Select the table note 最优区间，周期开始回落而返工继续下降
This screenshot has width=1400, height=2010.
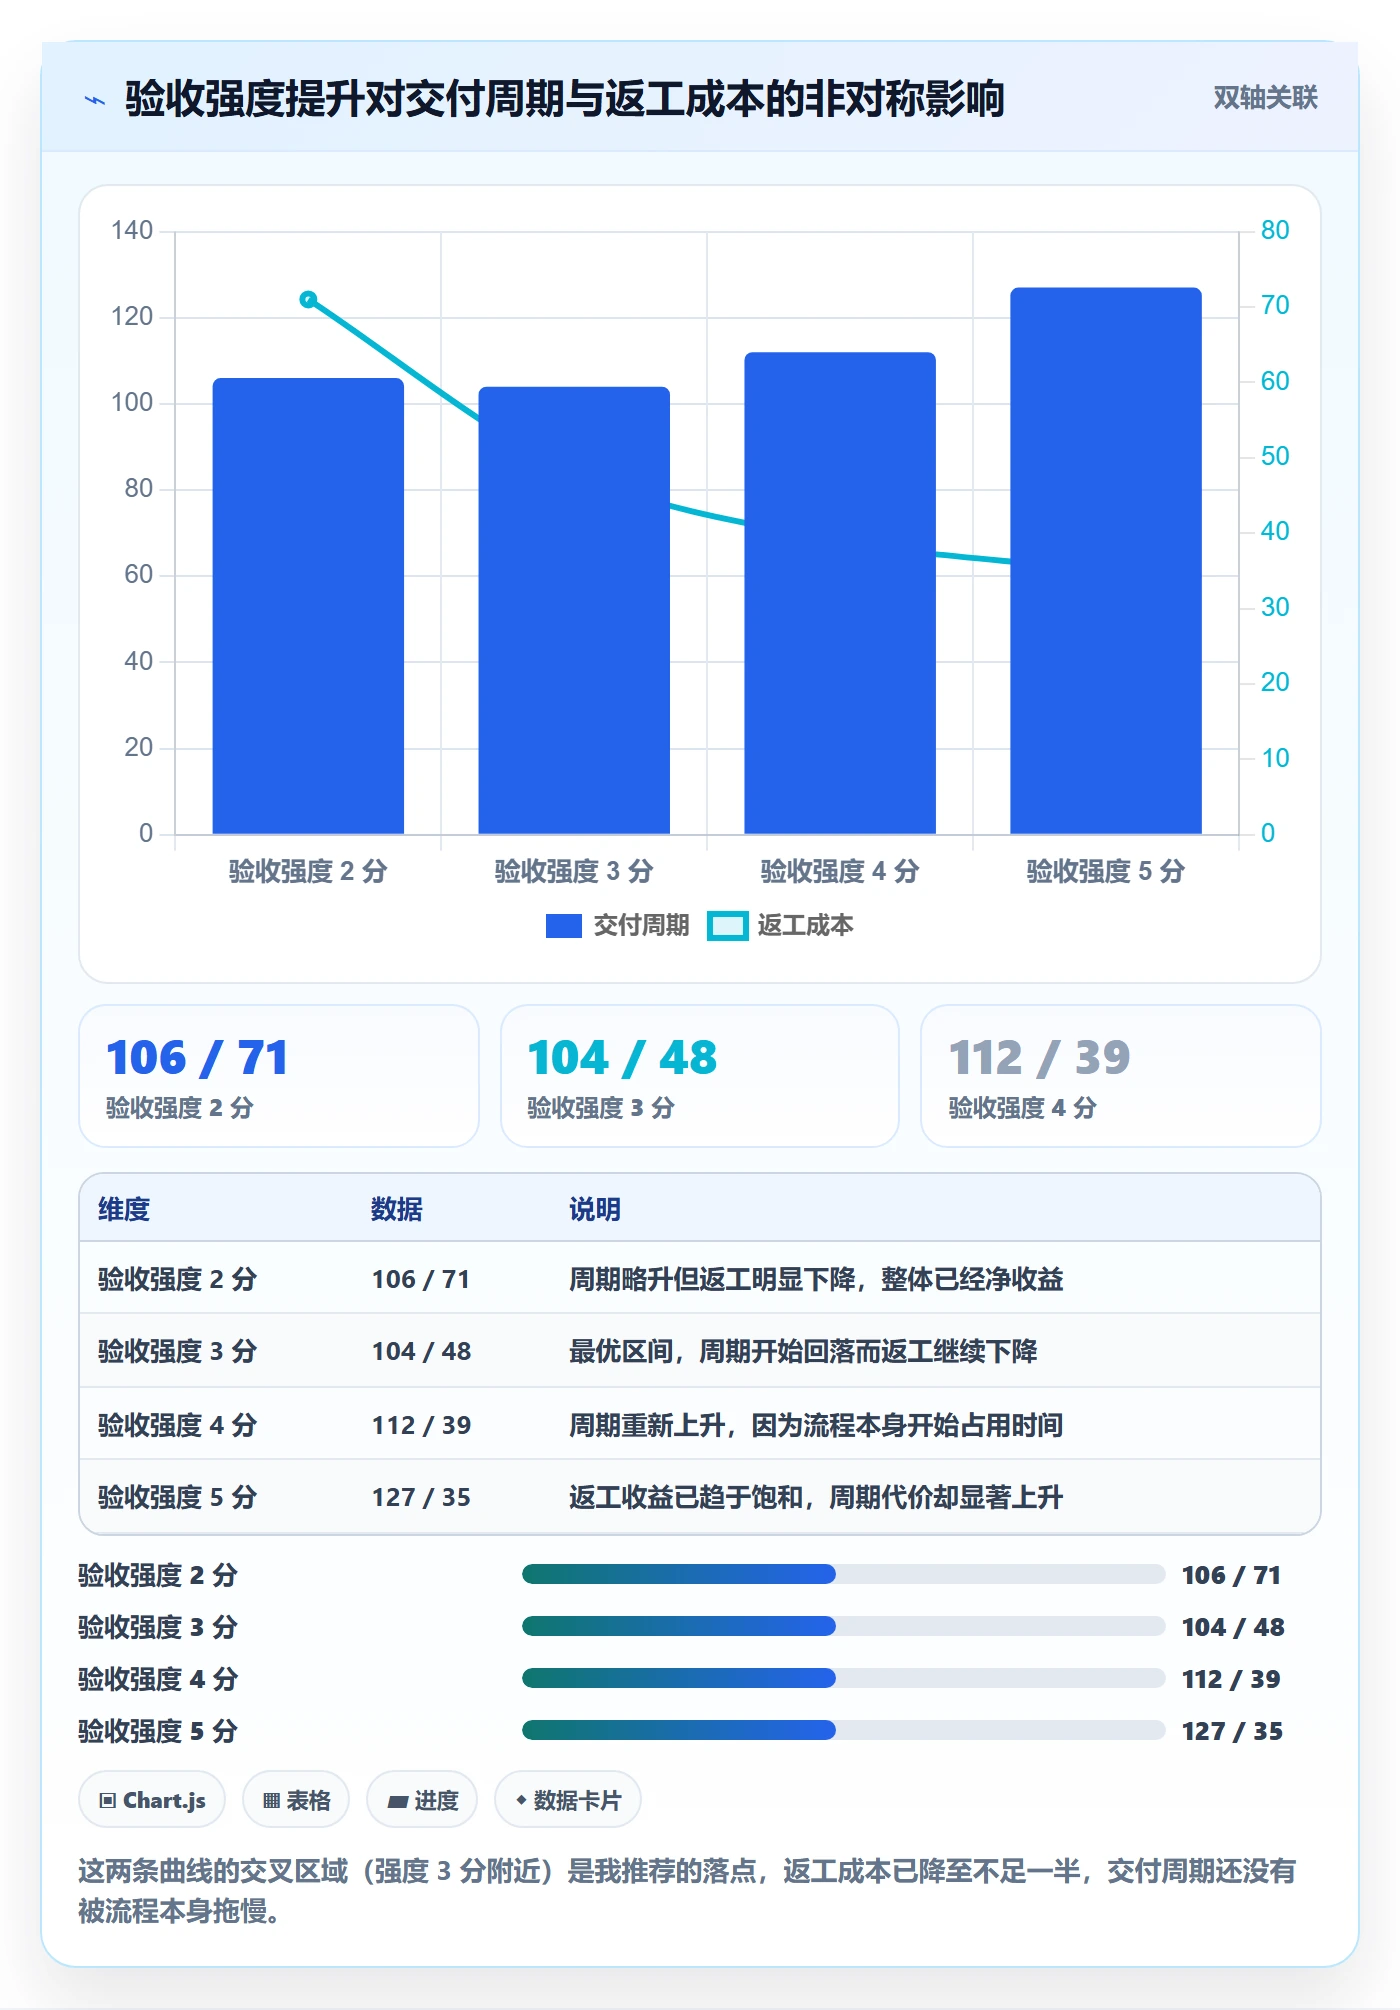[803, 1351]
